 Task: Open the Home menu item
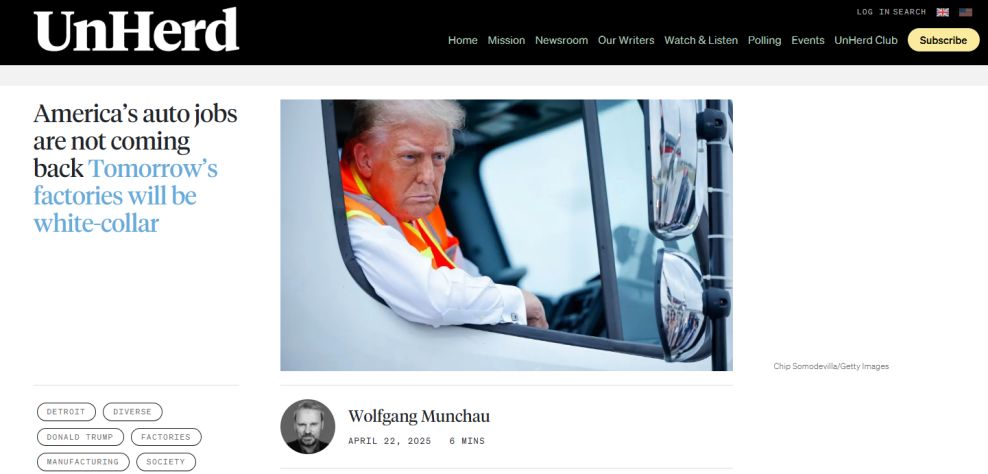(462, 40)
